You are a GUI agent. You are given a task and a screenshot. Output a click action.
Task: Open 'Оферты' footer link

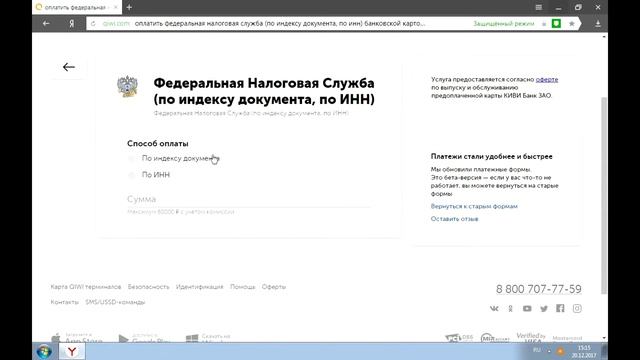[x=273, y=287]
